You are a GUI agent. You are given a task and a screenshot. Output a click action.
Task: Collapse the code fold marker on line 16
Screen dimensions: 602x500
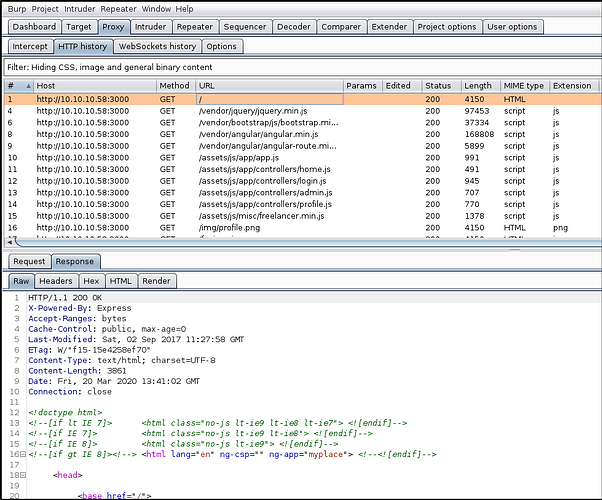pos(24,453)
